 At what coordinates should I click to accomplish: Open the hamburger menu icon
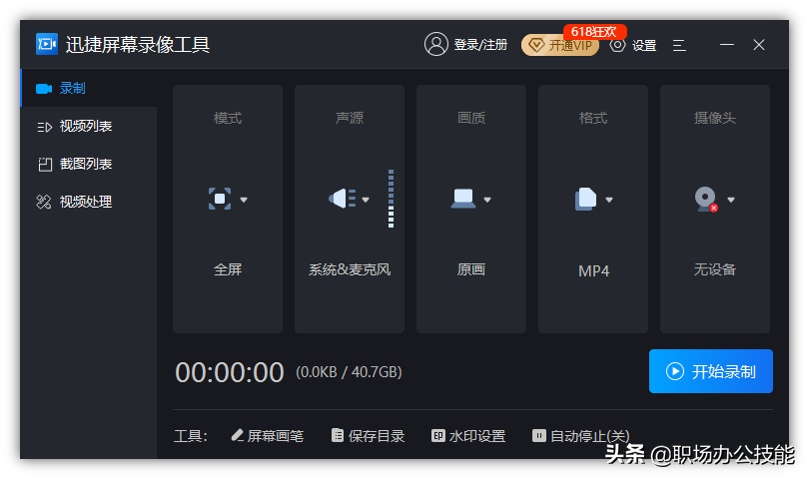coord(679,45)
